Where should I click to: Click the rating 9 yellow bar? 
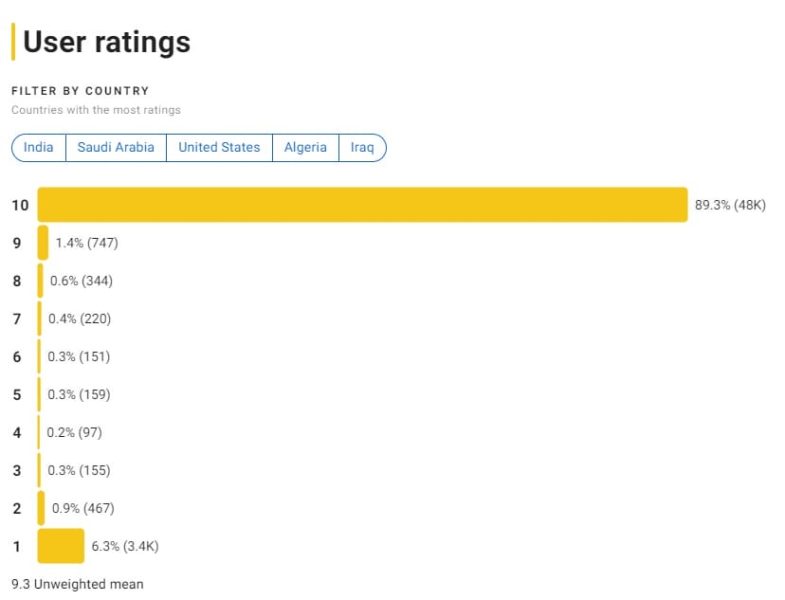[43, 242]
